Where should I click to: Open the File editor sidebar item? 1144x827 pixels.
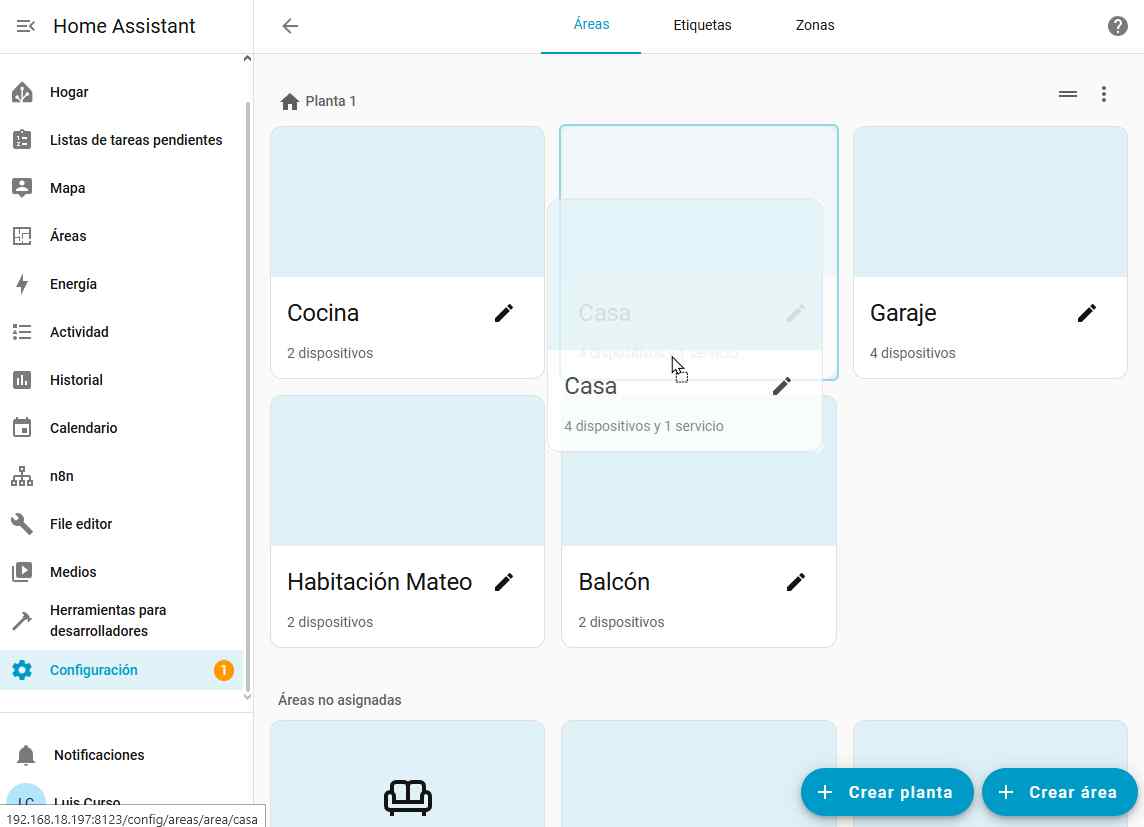click(81, 524)
